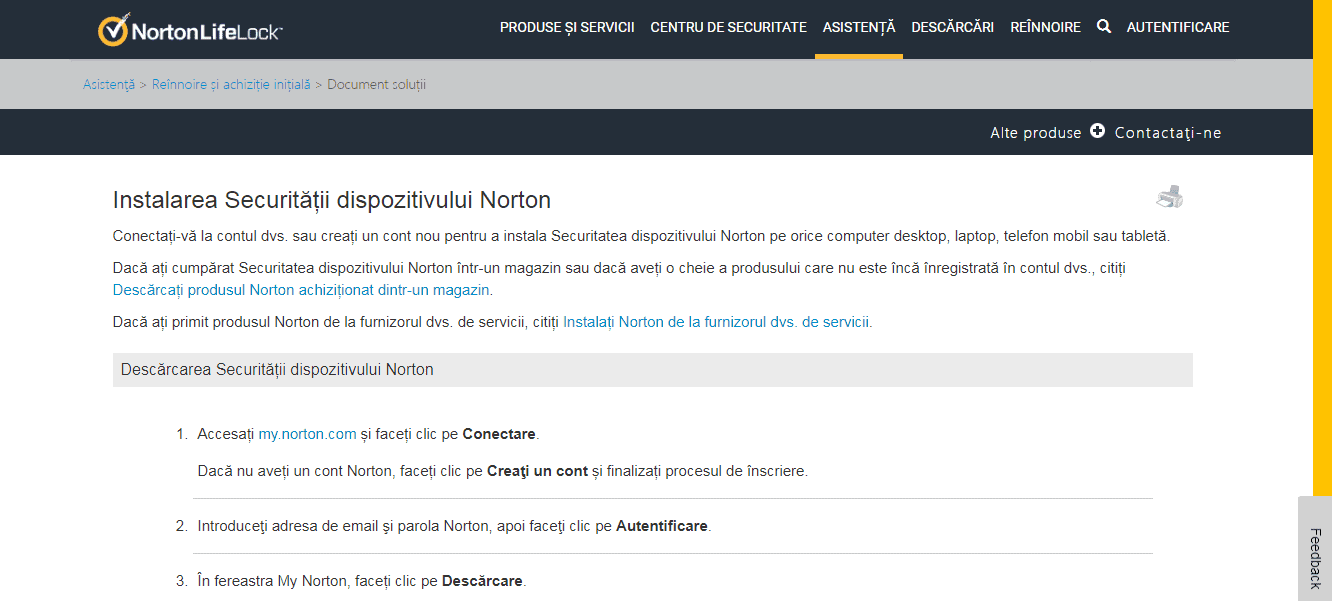Image resolution: width=1332 pixels, height=601 pixels.
Task: Open the CENTRU DE SECURITATE menu
Action: pyautogui.click(x=728, y=28)
